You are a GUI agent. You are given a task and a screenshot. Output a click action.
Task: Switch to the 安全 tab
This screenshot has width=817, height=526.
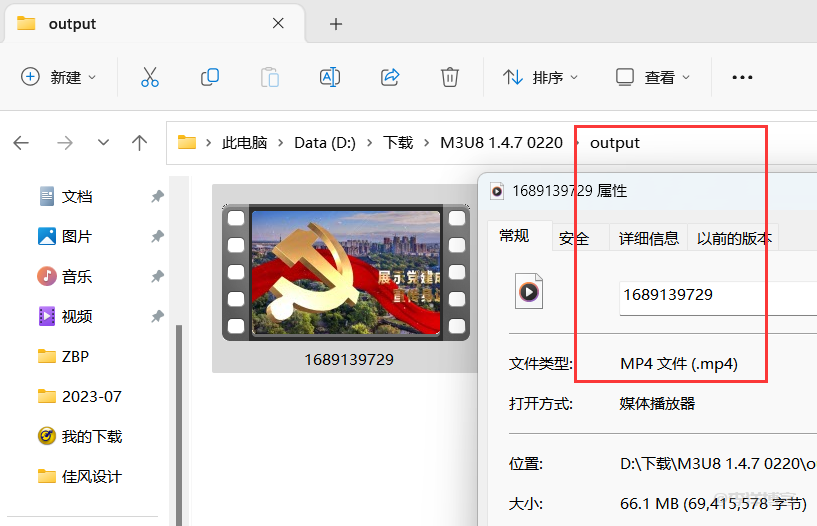574,238
